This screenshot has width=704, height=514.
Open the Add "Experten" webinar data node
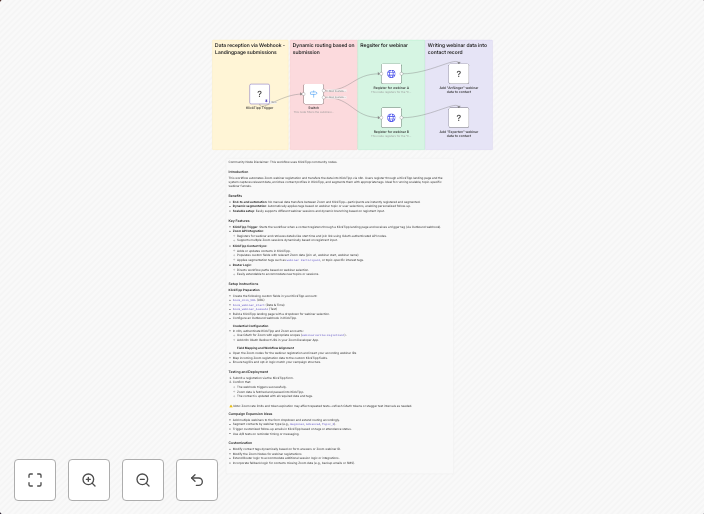tap(458, 118)
